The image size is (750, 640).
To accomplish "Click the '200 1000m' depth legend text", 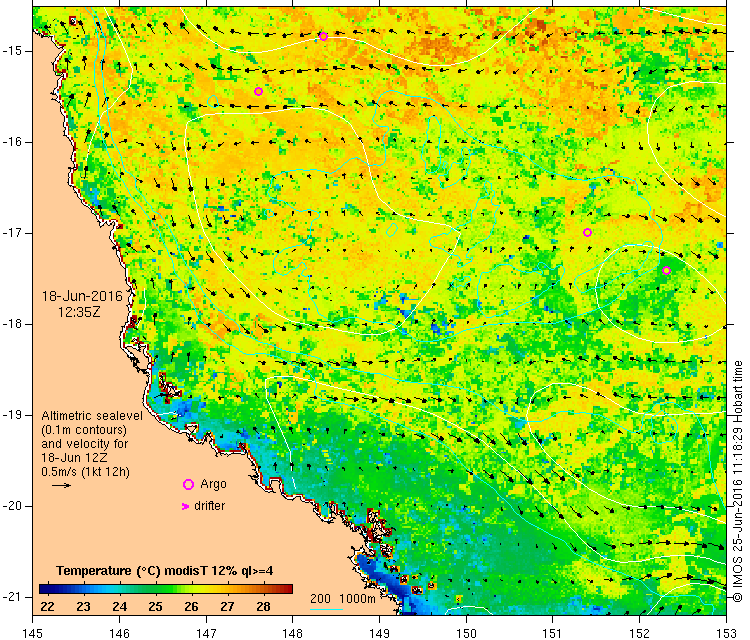I will pos(342,598).
